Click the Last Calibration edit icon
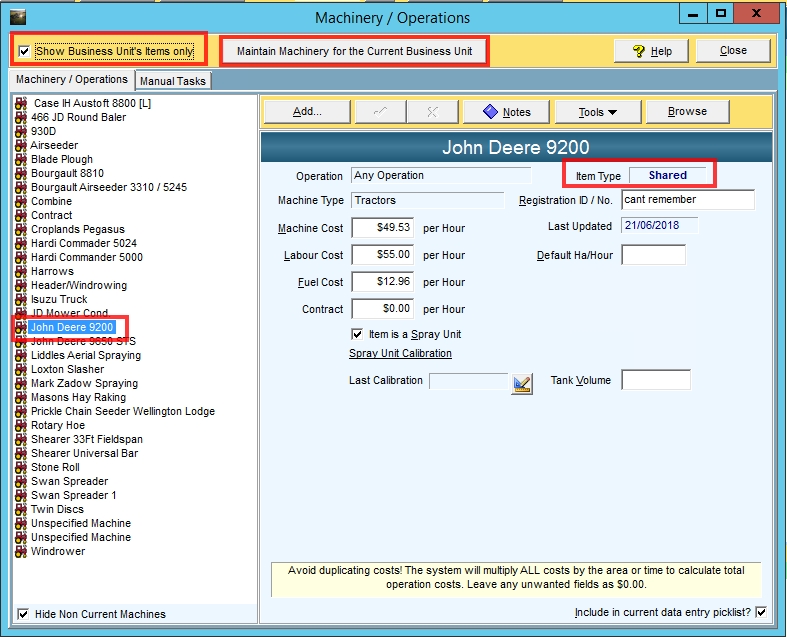787x637 pixels. [x=521, y=383]
